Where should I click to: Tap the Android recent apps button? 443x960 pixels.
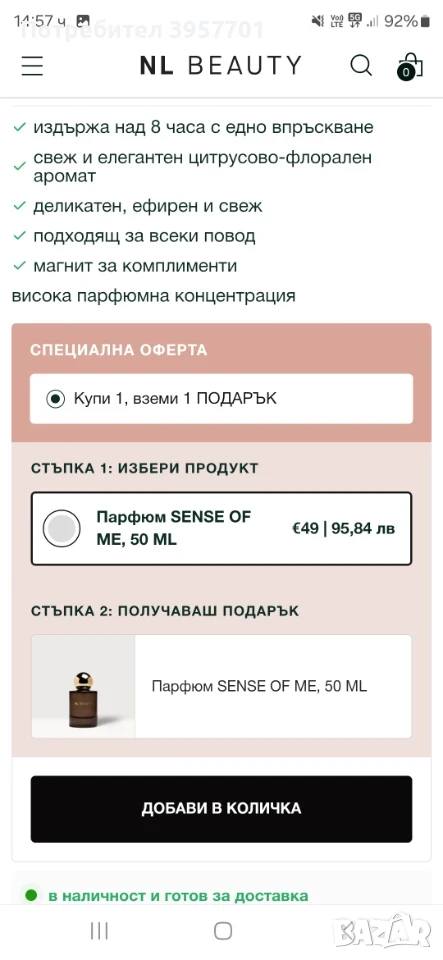click(x=99, y=931)
